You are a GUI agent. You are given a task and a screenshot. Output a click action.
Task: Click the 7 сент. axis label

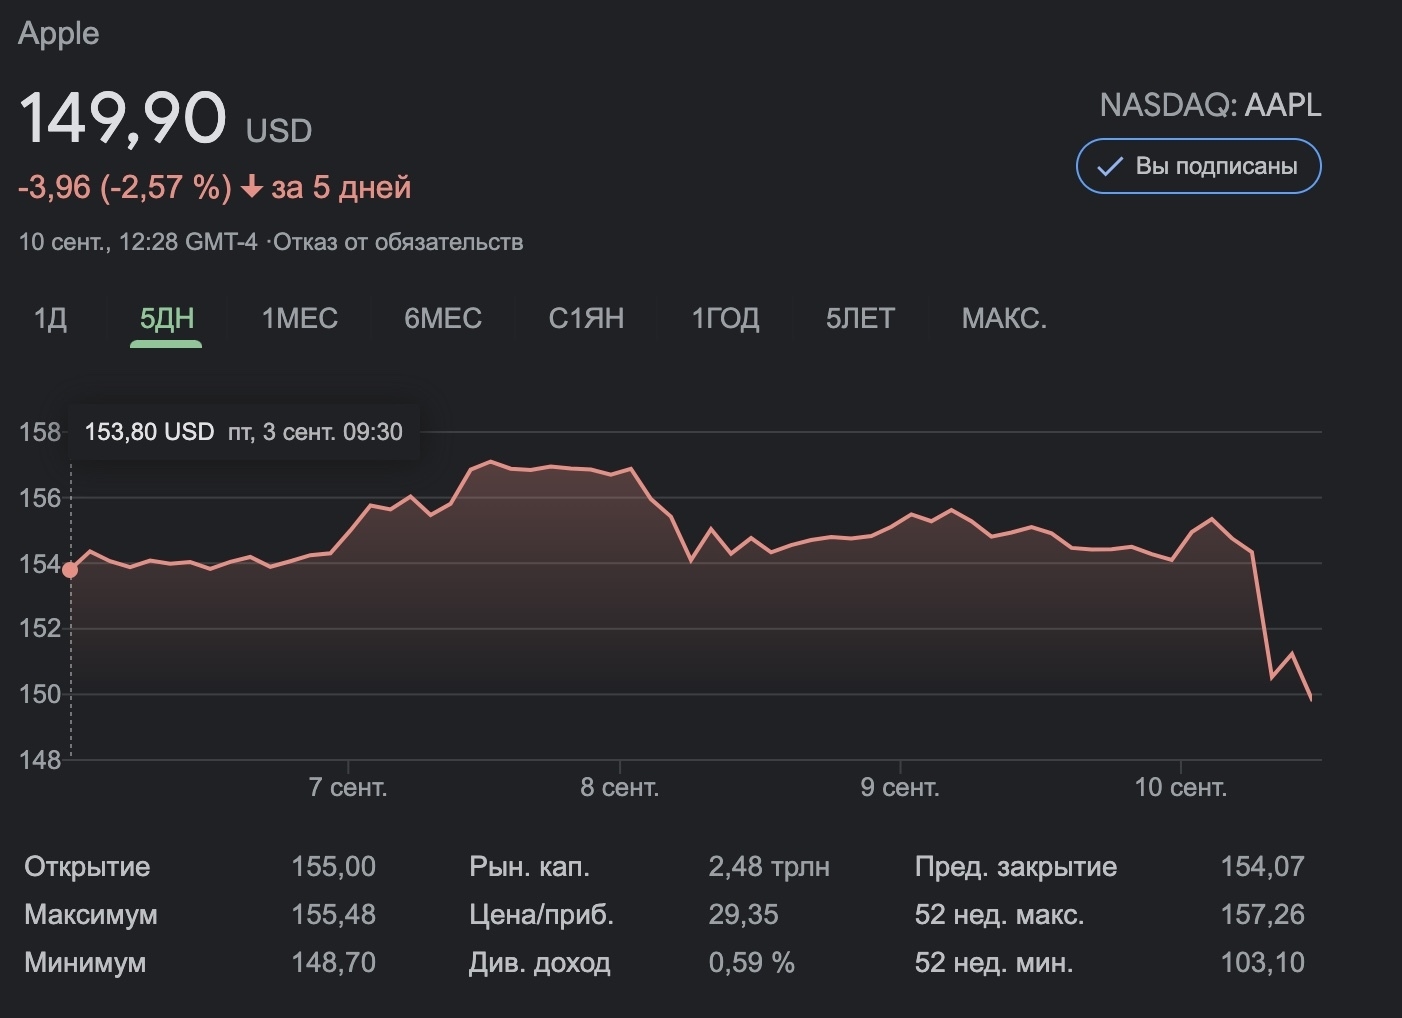point(348,788)
